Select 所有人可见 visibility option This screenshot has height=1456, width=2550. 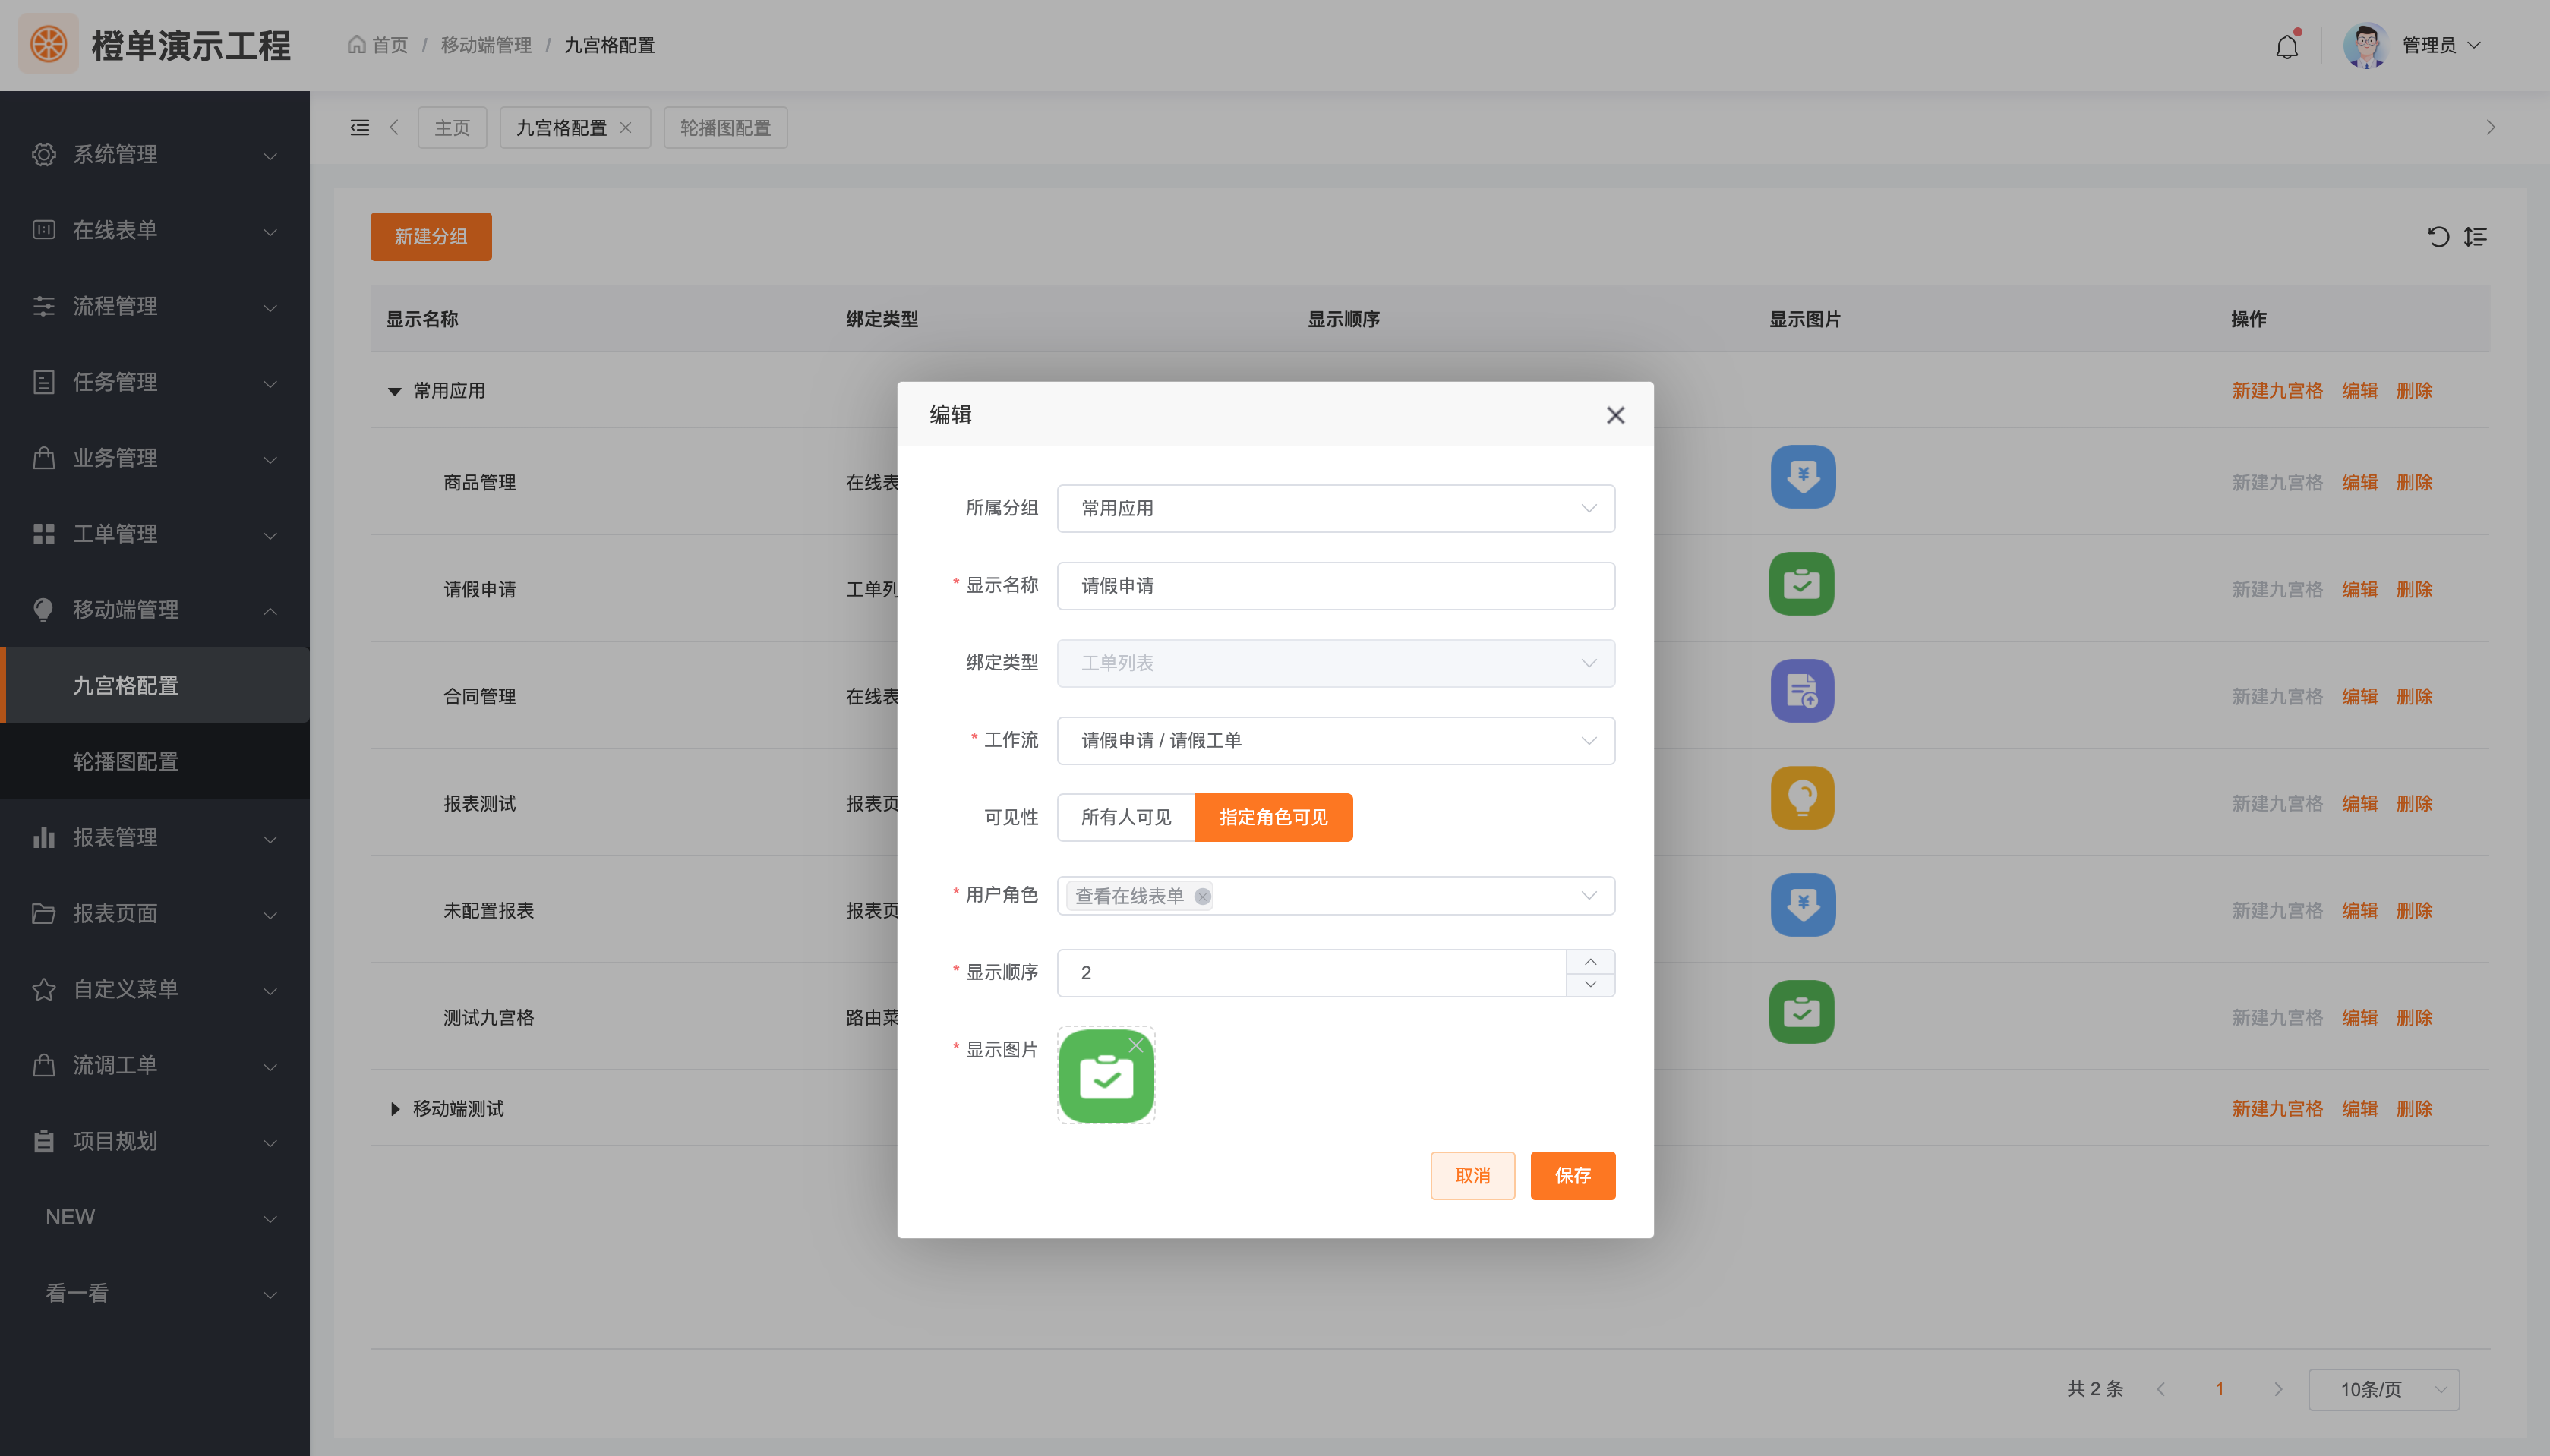1126,817
